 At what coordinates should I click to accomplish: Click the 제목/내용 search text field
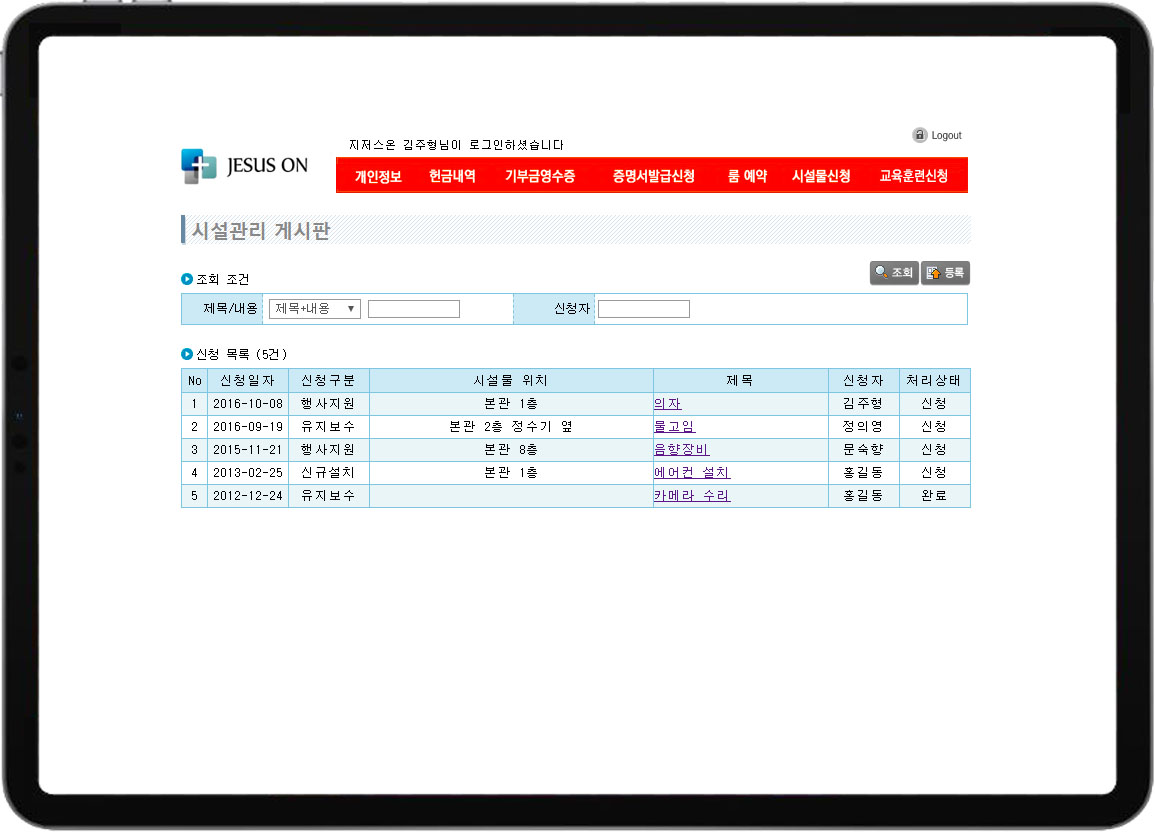[414, 309]
